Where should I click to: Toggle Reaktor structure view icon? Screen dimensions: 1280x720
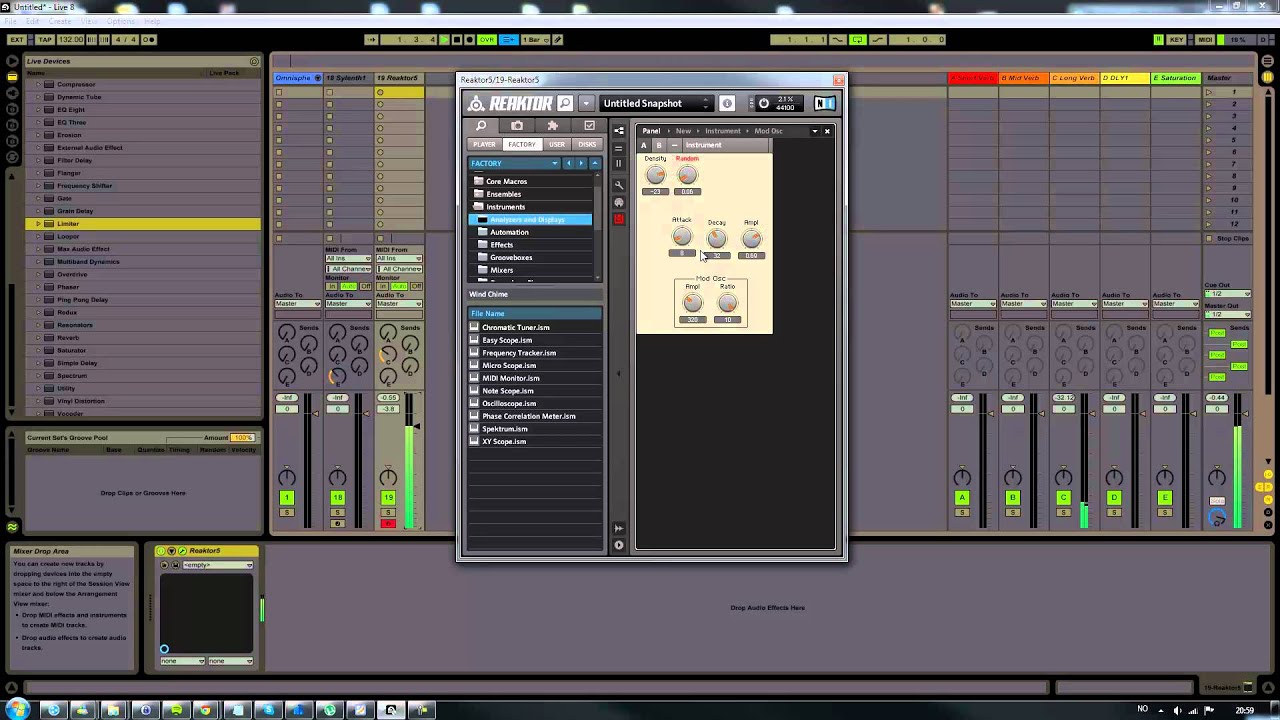pyautogui.click(x=619, y=131)
